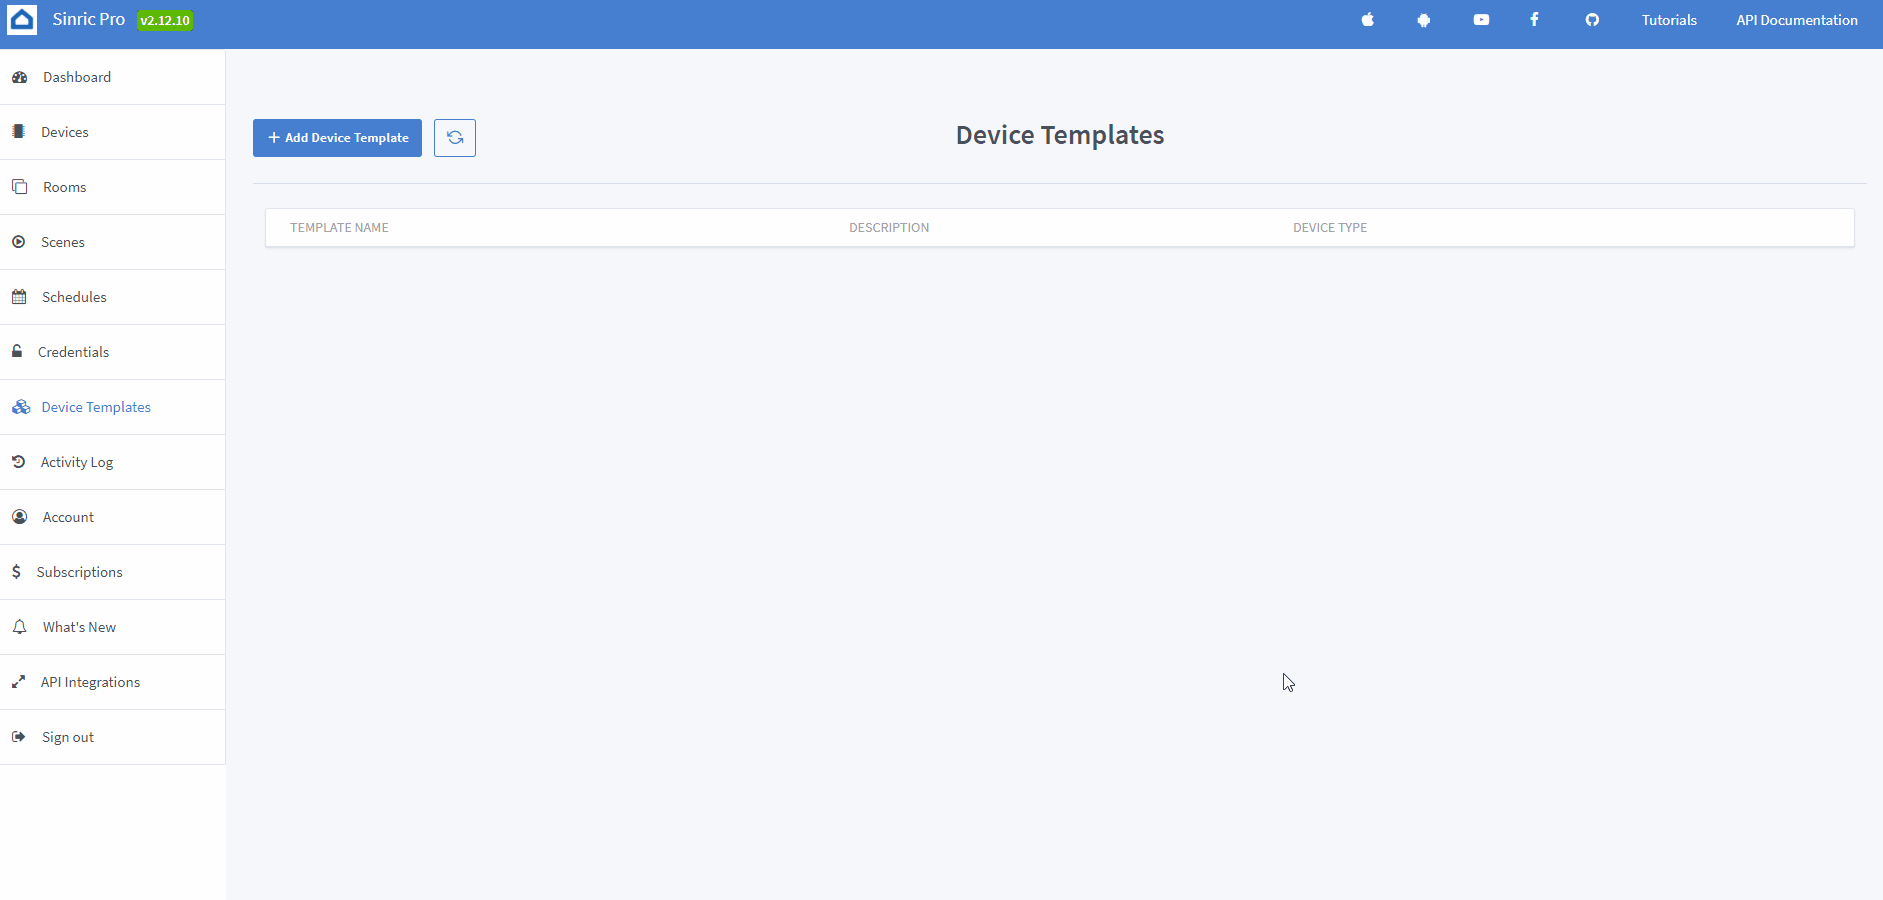Viewport: 1883px width, 900px height.
Task: Select the Activity Log history icon
Action: (19, 461)
